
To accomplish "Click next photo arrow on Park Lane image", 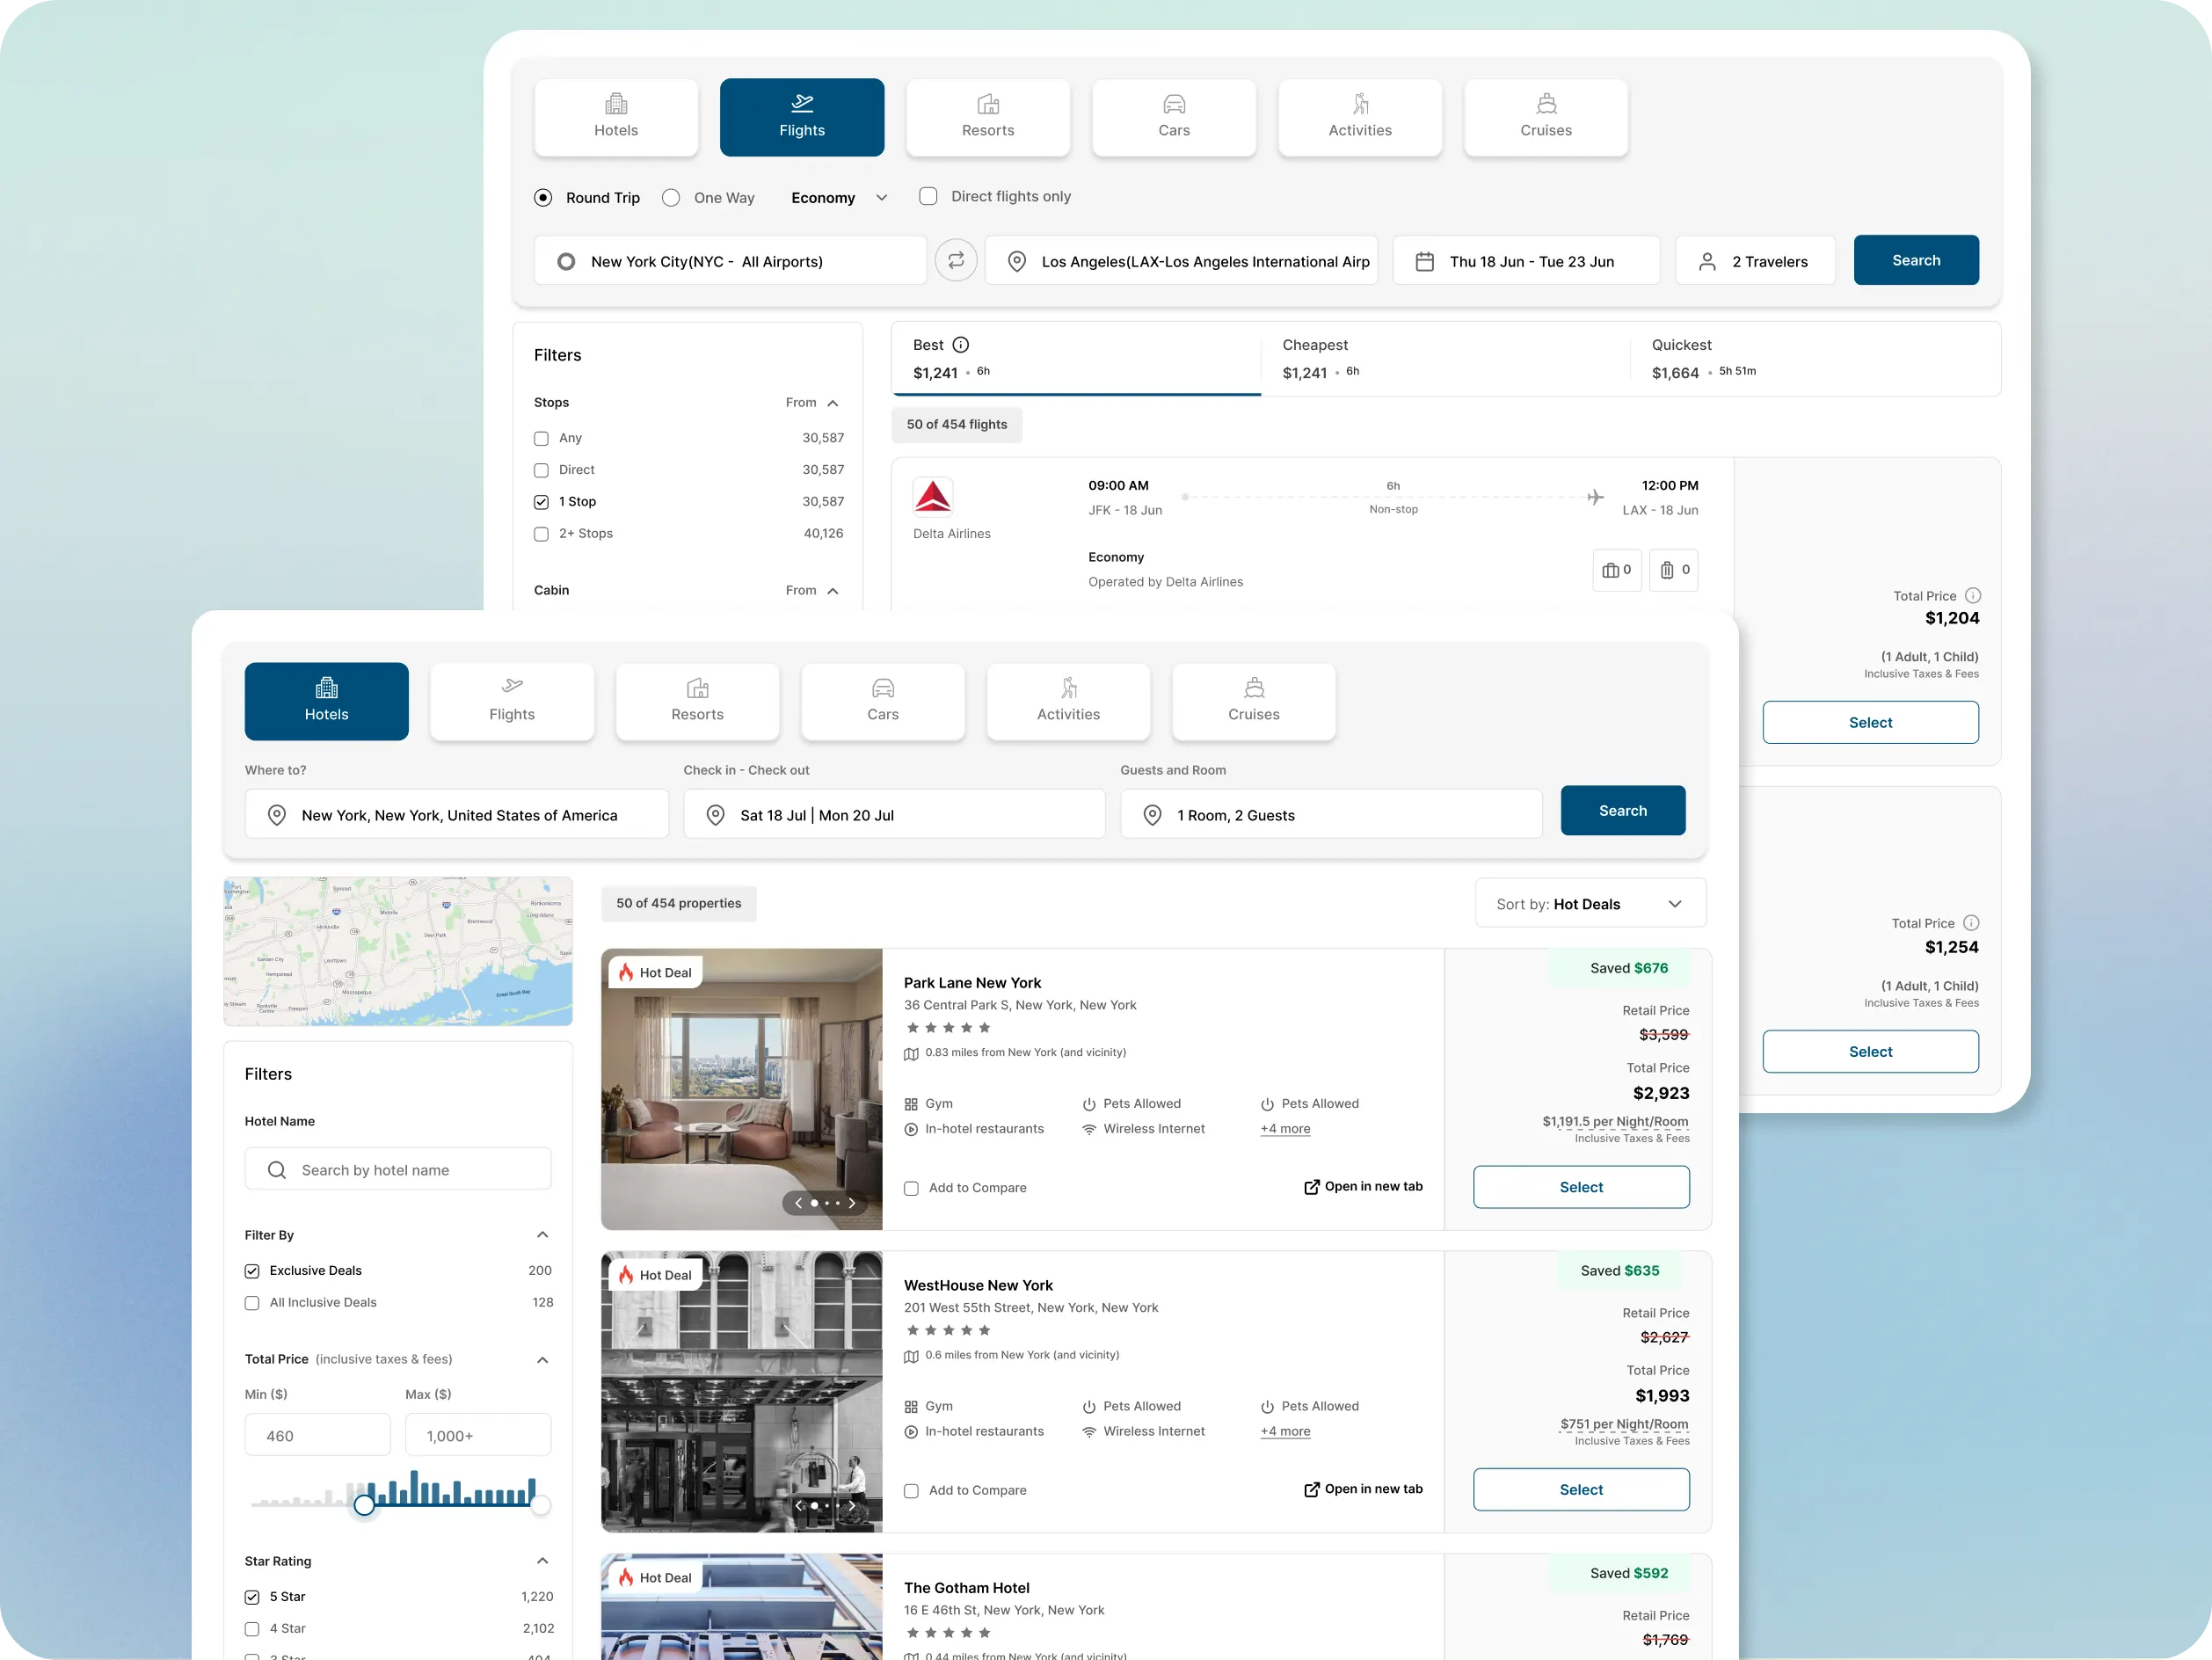I will [x=852, y=1203].
